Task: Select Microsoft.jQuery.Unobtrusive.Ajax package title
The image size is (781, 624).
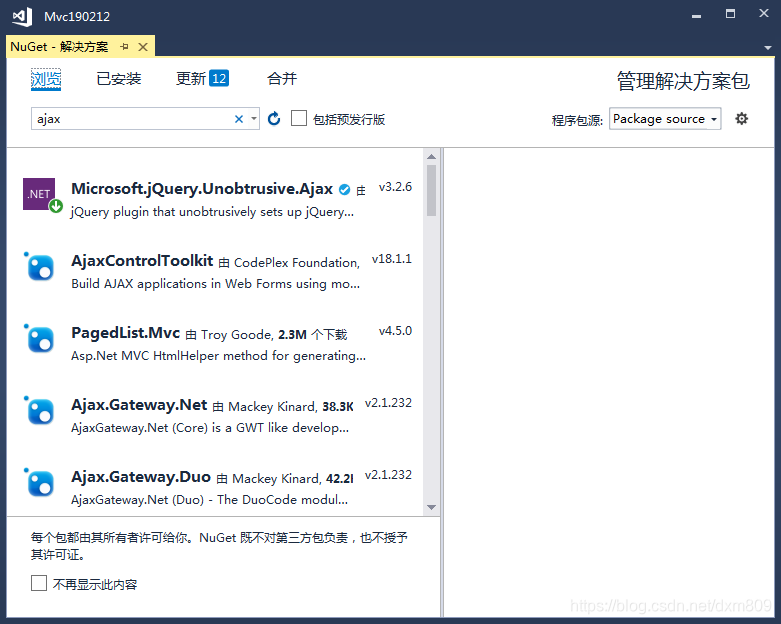Action: coord(202,189)
